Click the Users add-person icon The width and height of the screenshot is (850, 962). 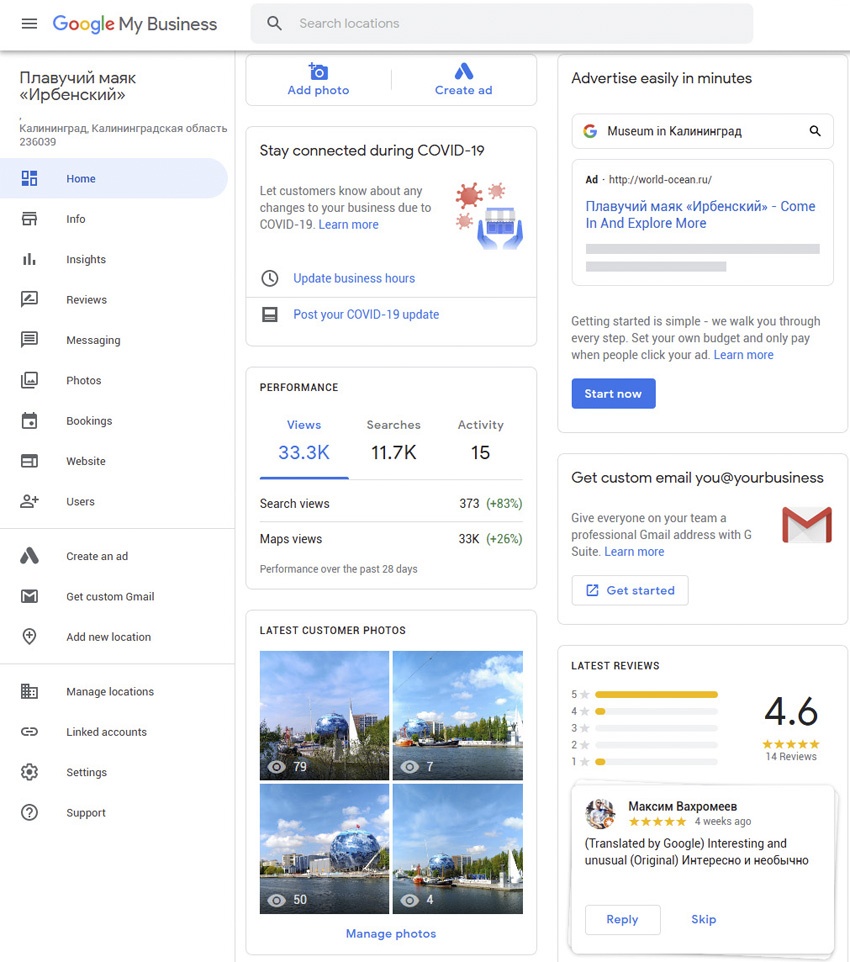click(29, 501)
